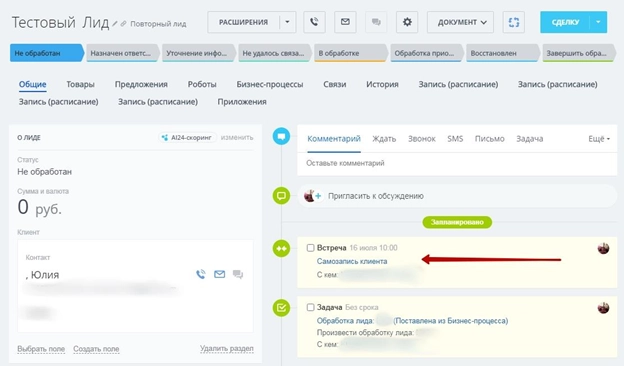Screen dimensions: 624x366
Task: Click изменить link in О лиде section
Action: (x=237, y=137)
